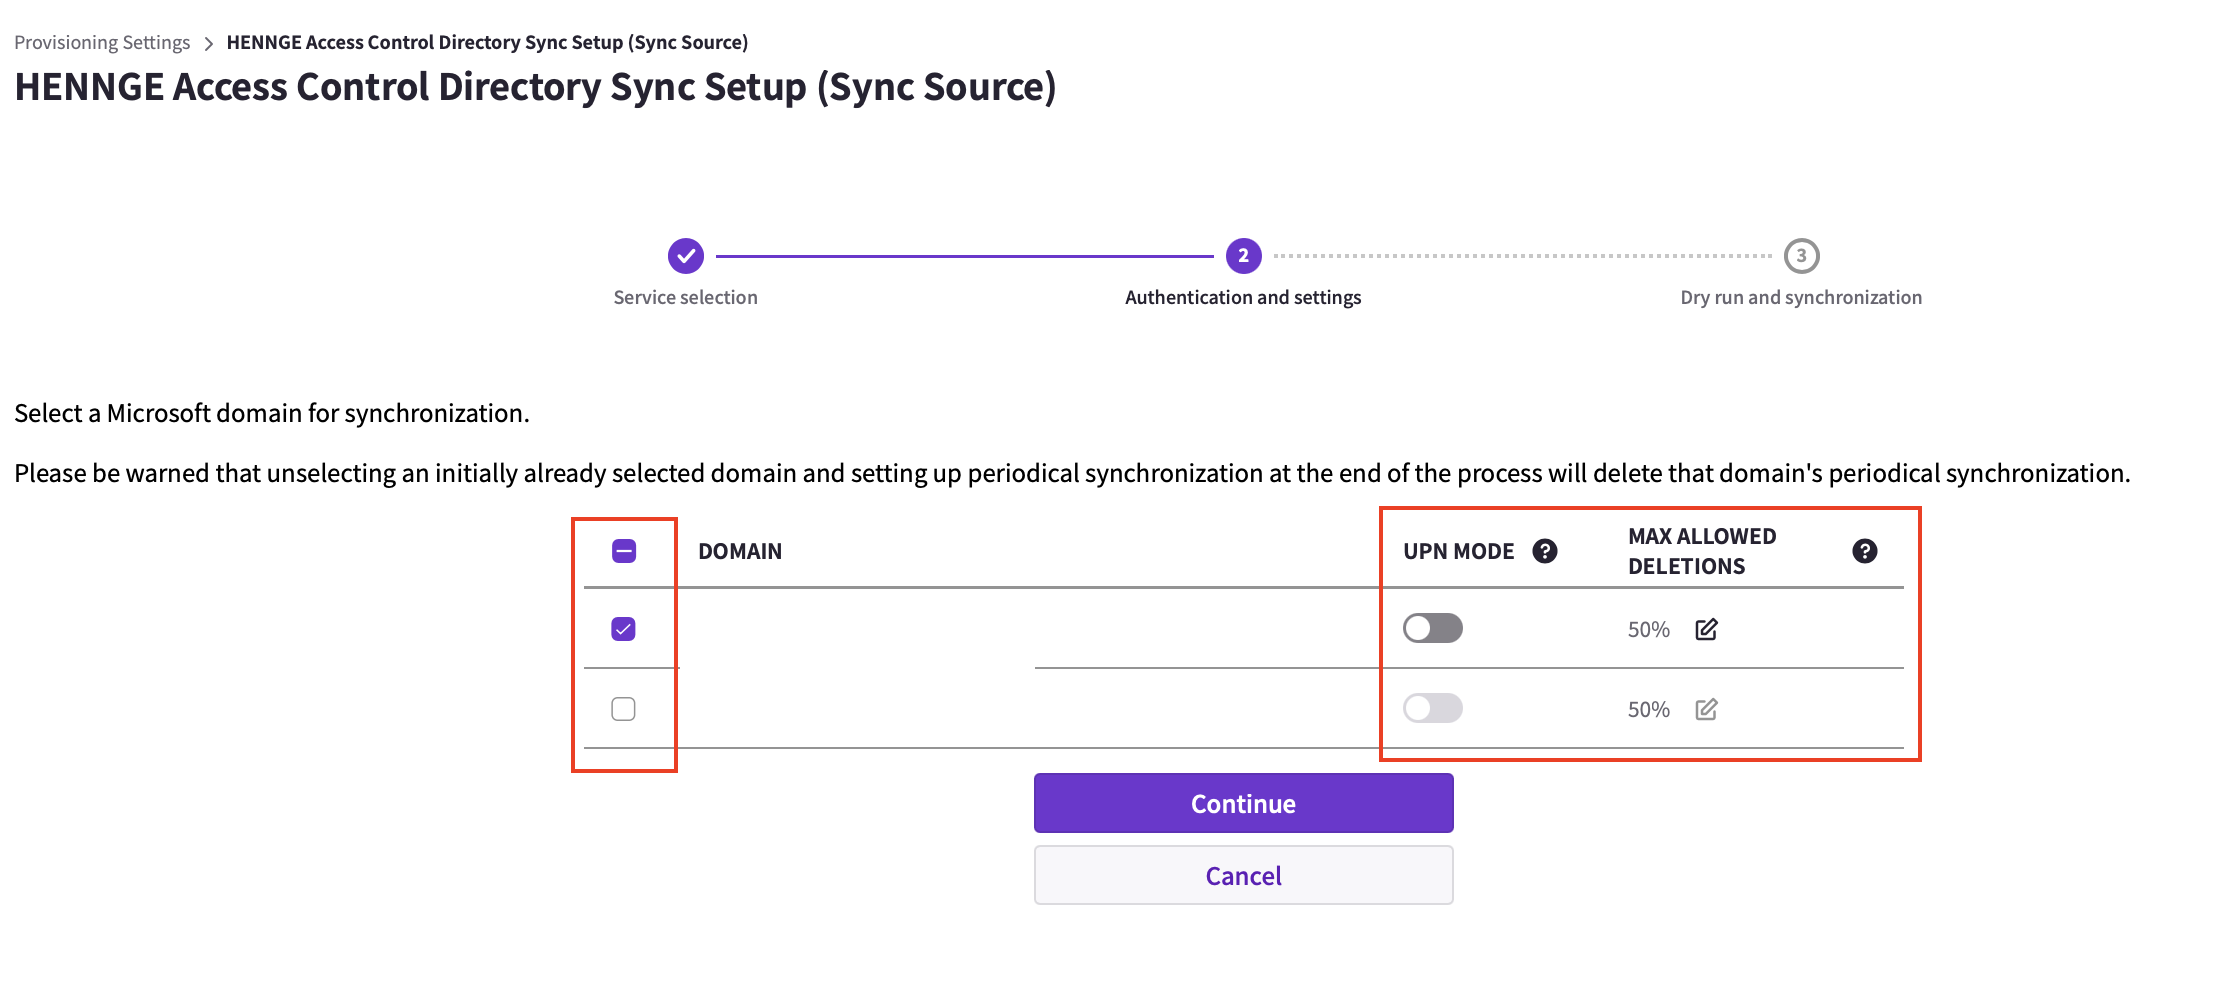Check the second domain row checkbox
This screenshot has width=2220, height=982.
(624, 709)
